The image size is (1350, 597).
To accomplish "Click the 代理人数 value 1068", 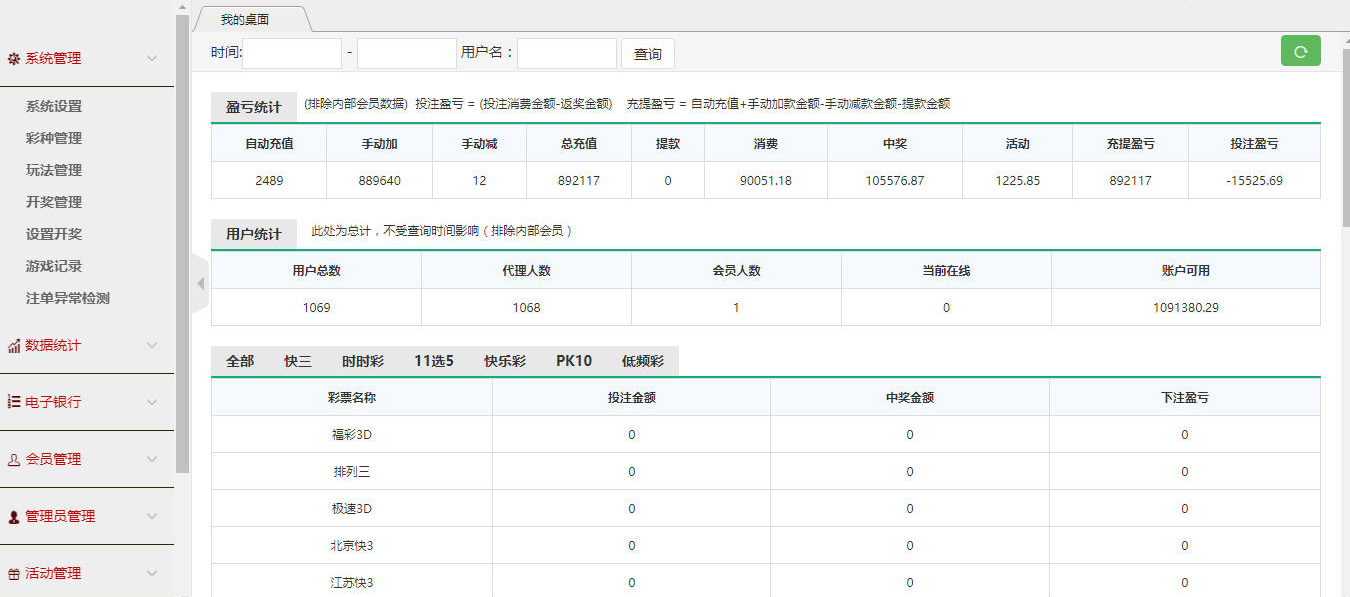I will [526, 308].
